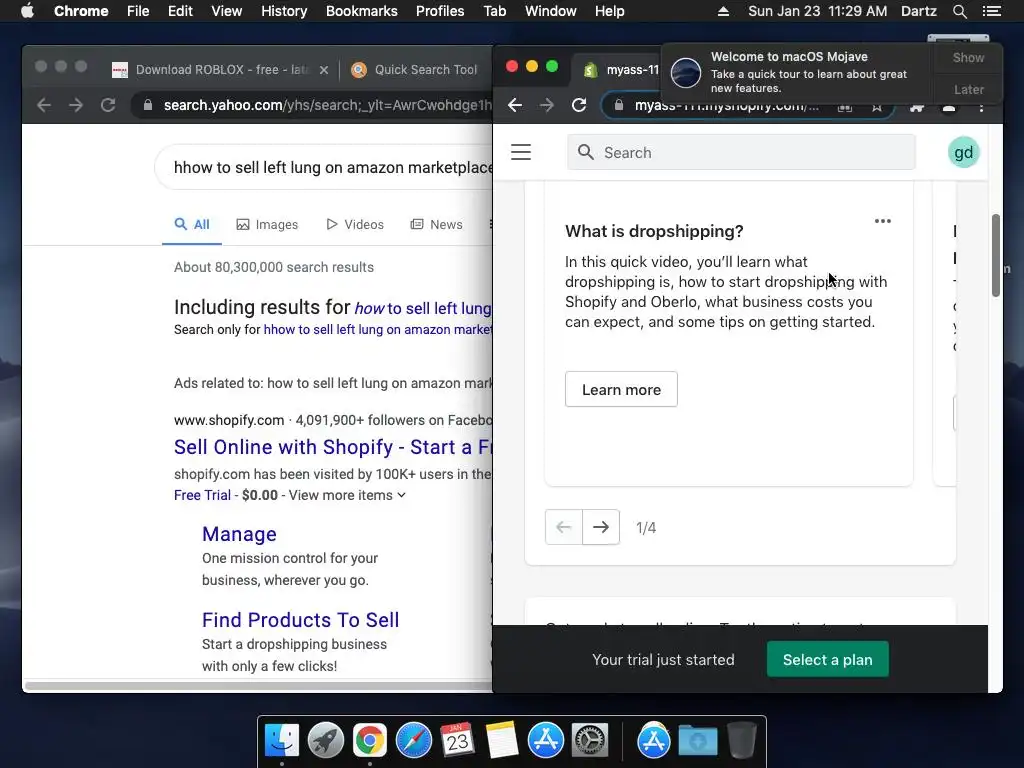Click the 1/4 card counter text

point(646,528)
